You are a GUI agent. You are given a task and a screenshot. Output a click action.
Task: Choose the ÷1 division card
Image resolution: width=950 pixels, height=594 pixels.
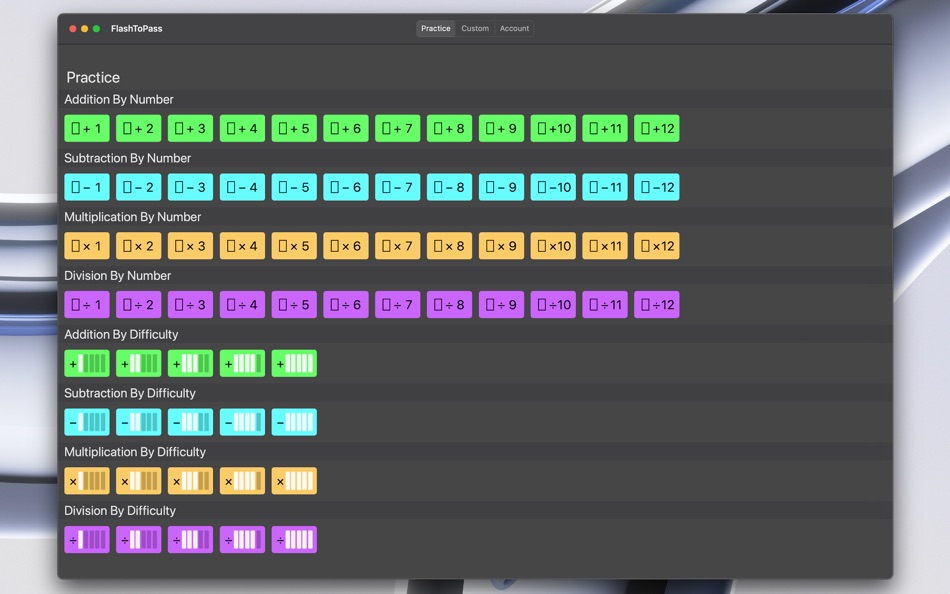click(x=87, y=305)
